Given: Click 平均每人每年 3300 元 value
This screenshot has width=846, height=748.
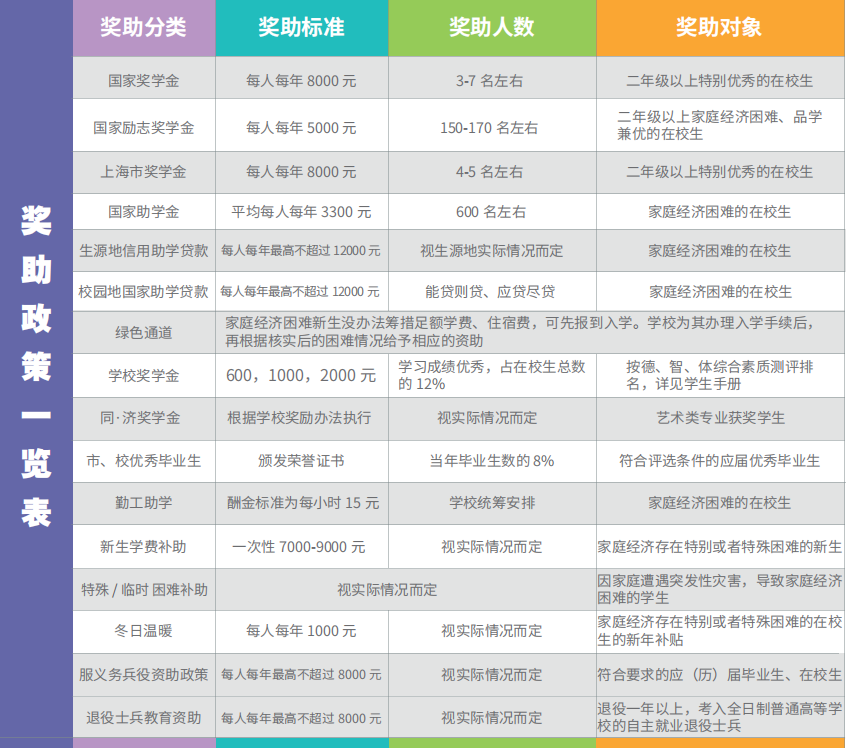Looking at the screenshot, I should (x=302, y=212).
